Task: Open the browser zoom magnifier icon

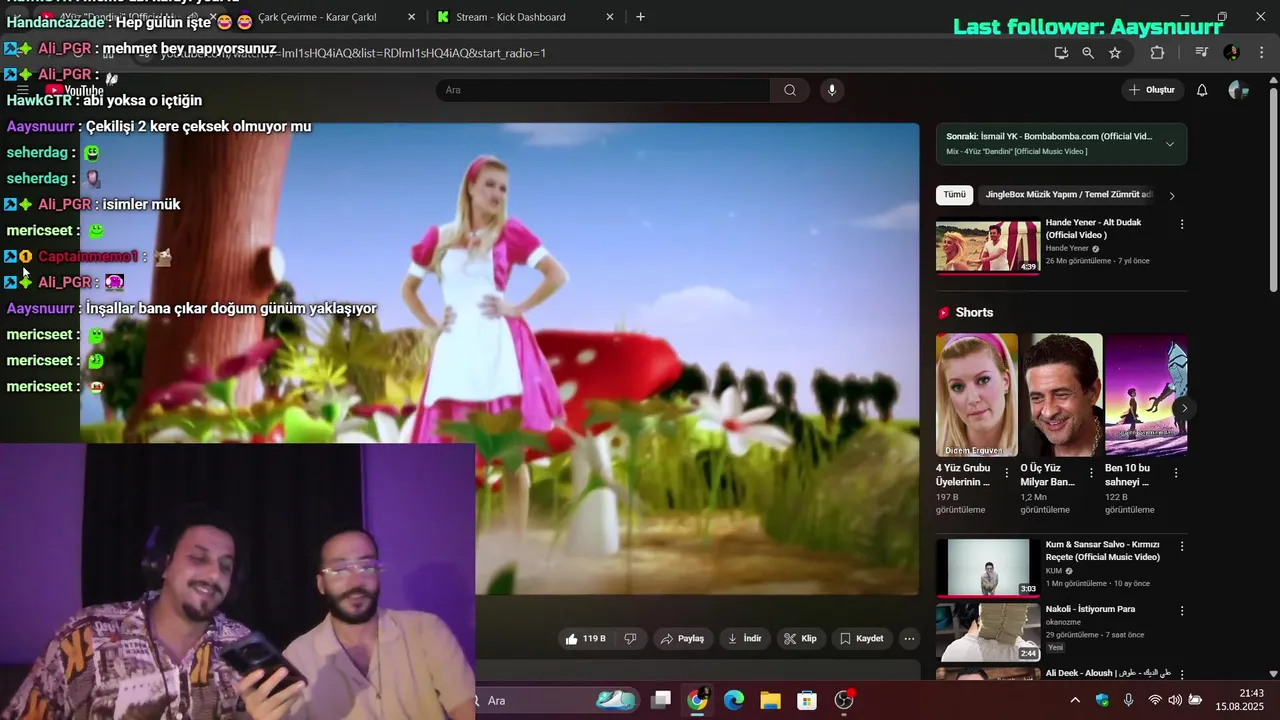Action: (x=1088, y=53)
